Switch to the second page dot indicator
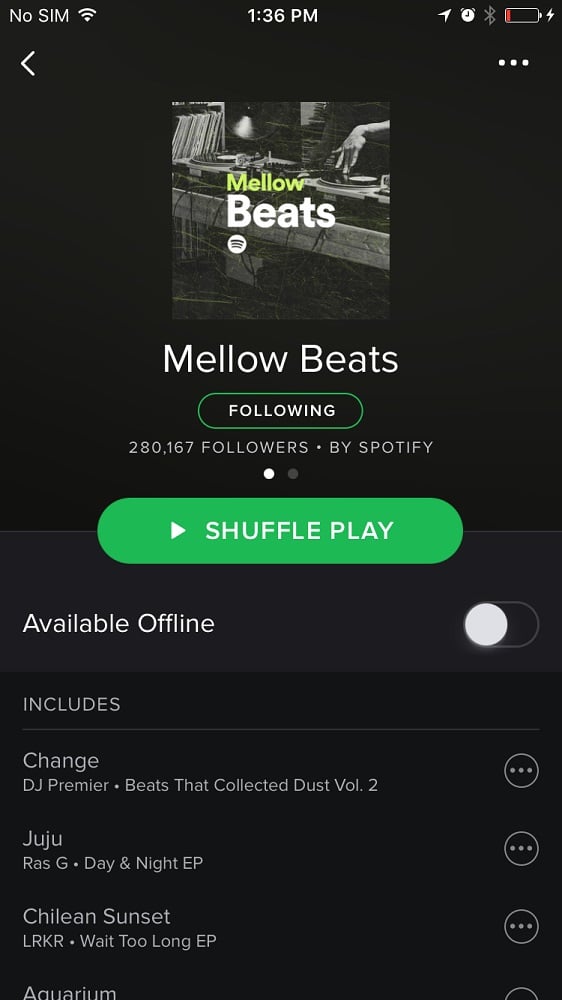The height and width of the screenshot is (1000, 562). 293,474
